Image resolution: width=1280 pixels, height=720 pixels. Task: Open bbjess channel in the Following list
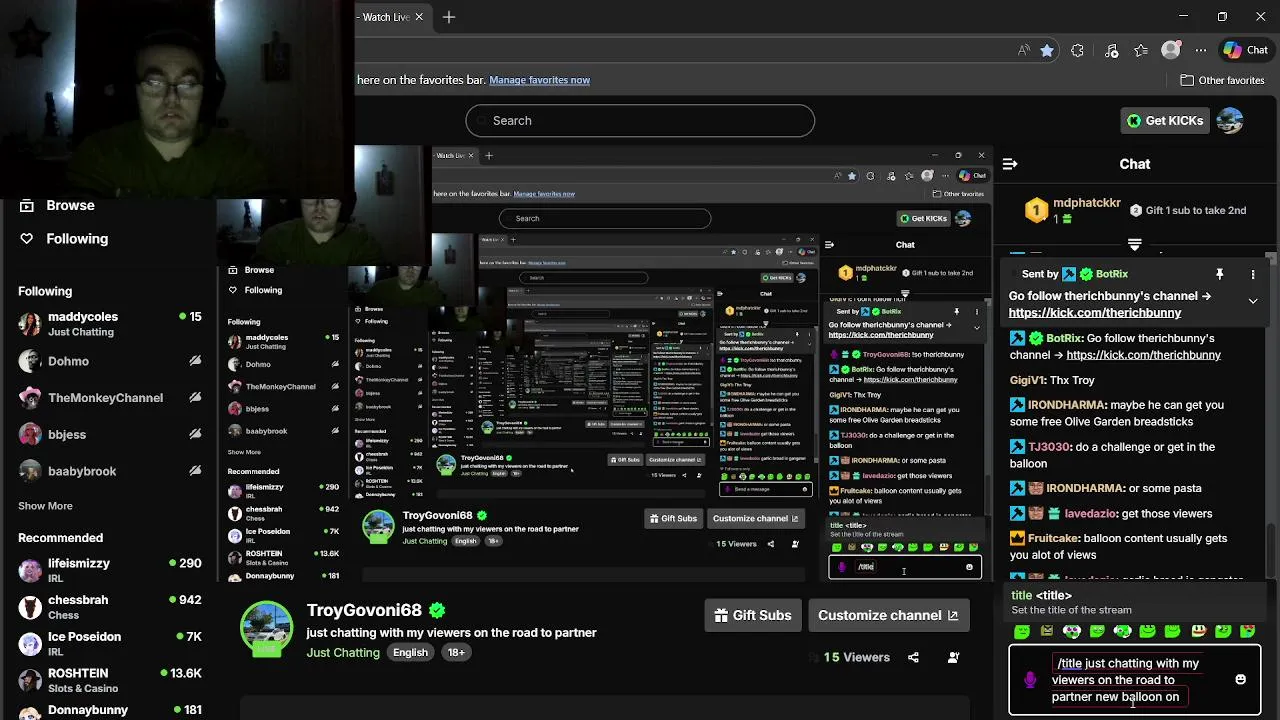[x=110, y=434]
